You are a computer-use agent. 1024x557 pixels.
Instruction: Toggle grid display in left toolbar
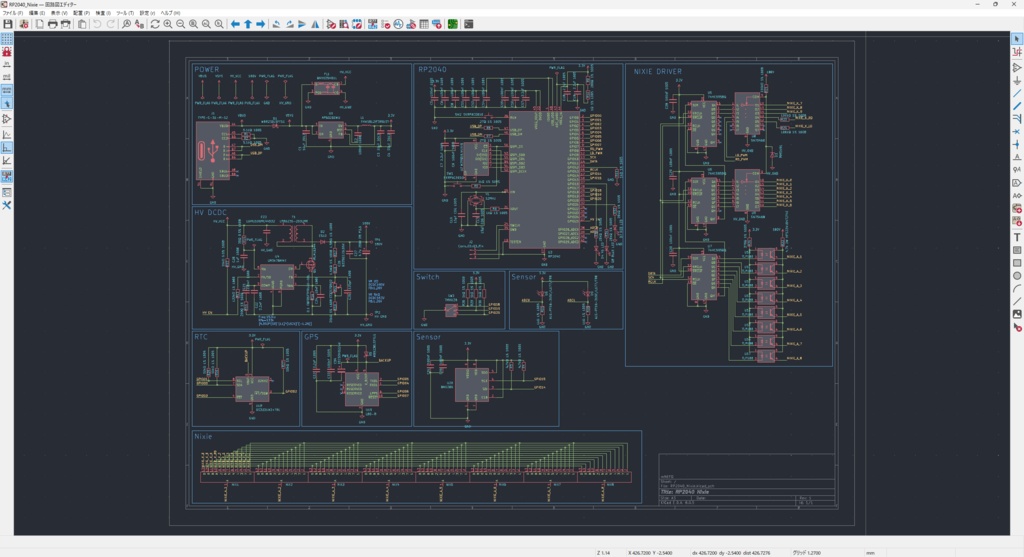7,37
